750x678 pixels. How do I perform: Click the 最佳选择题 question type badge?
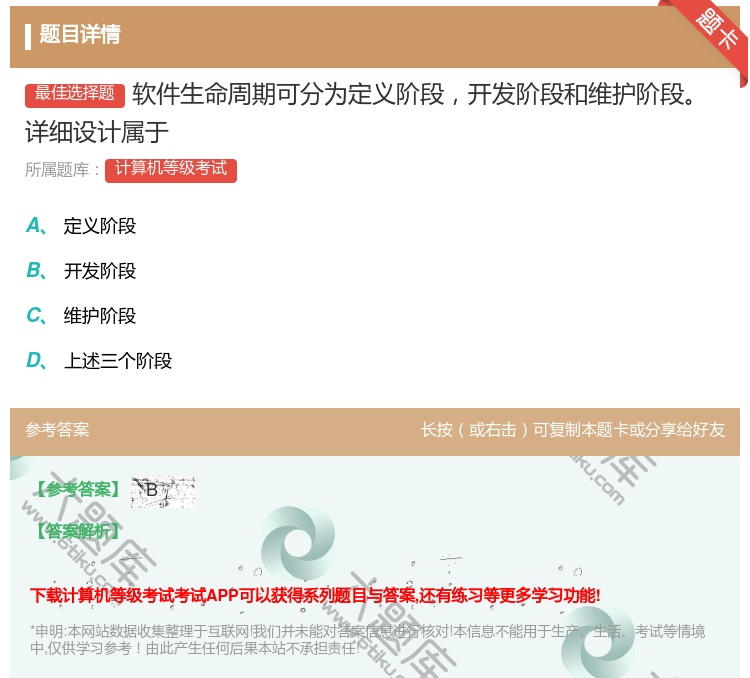[75, 94]
